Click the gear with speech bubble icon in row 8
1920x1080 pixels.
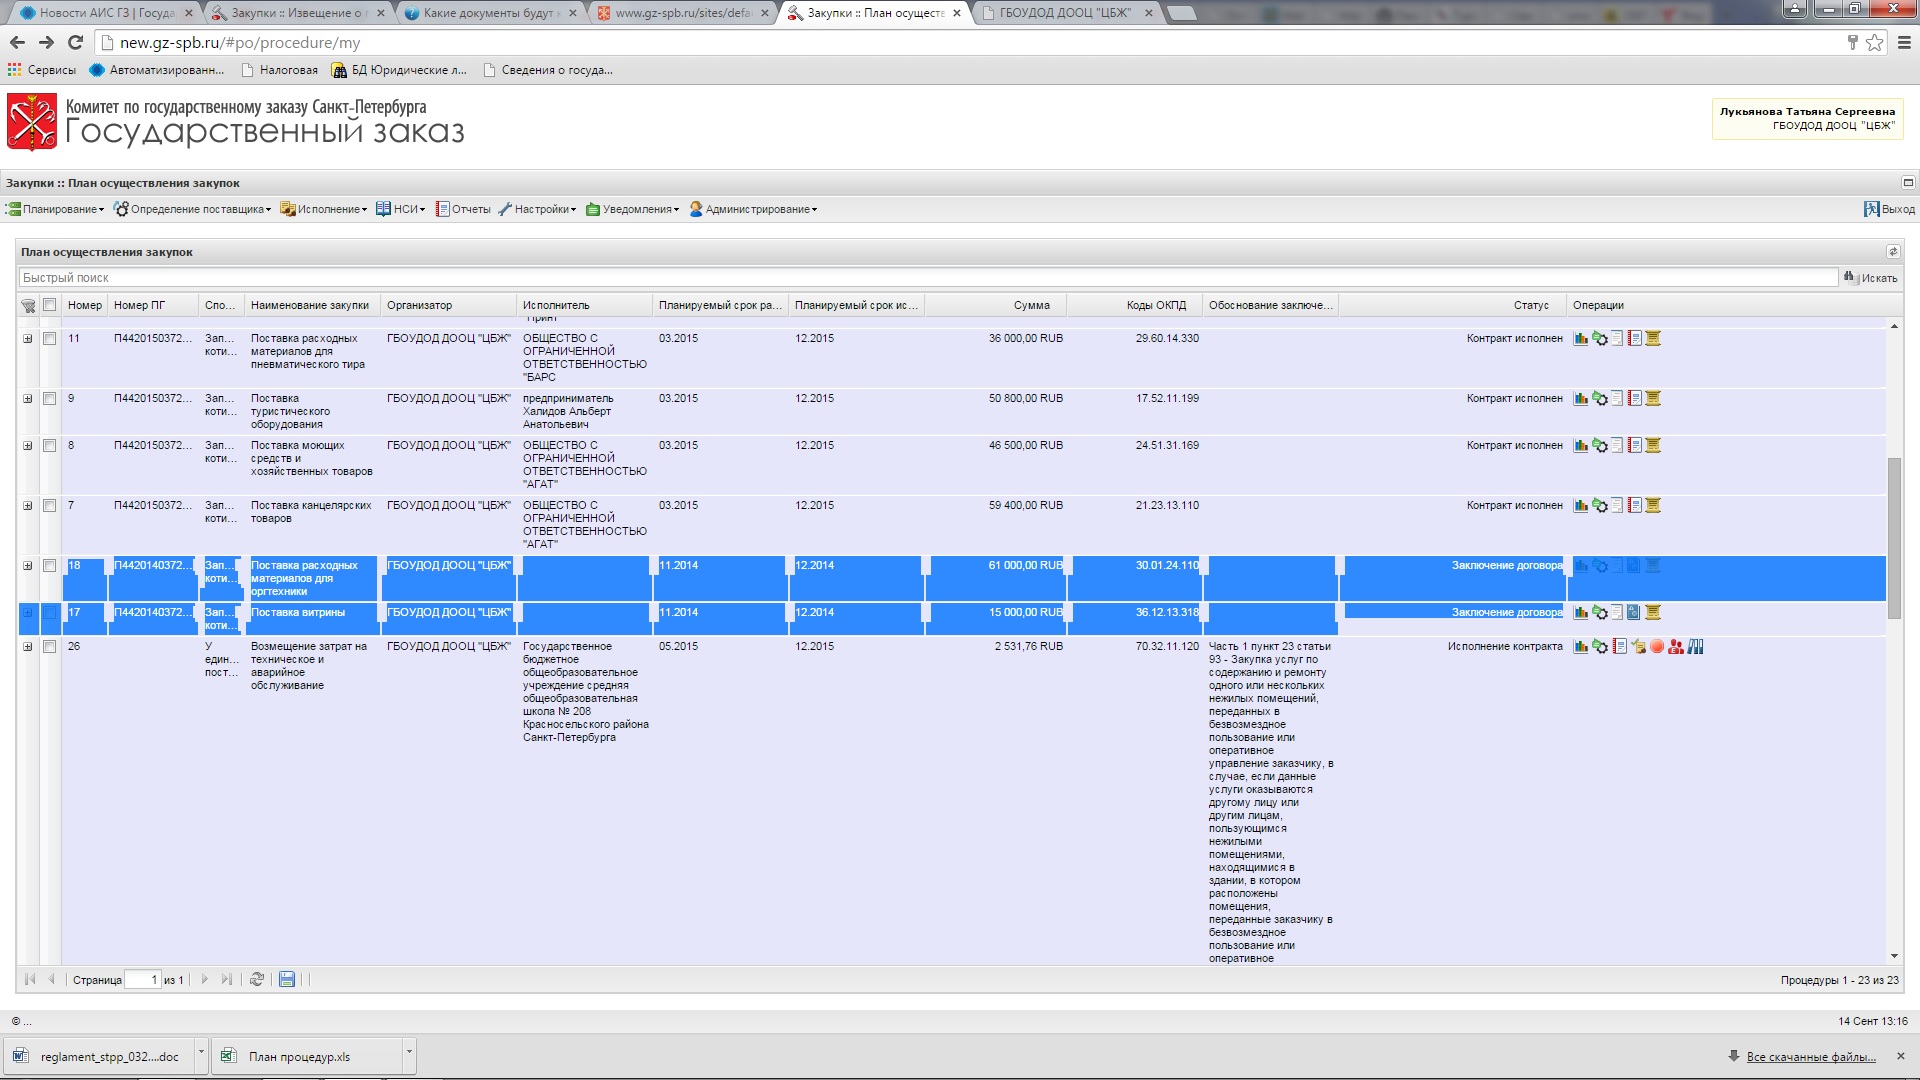(1600, 446)
